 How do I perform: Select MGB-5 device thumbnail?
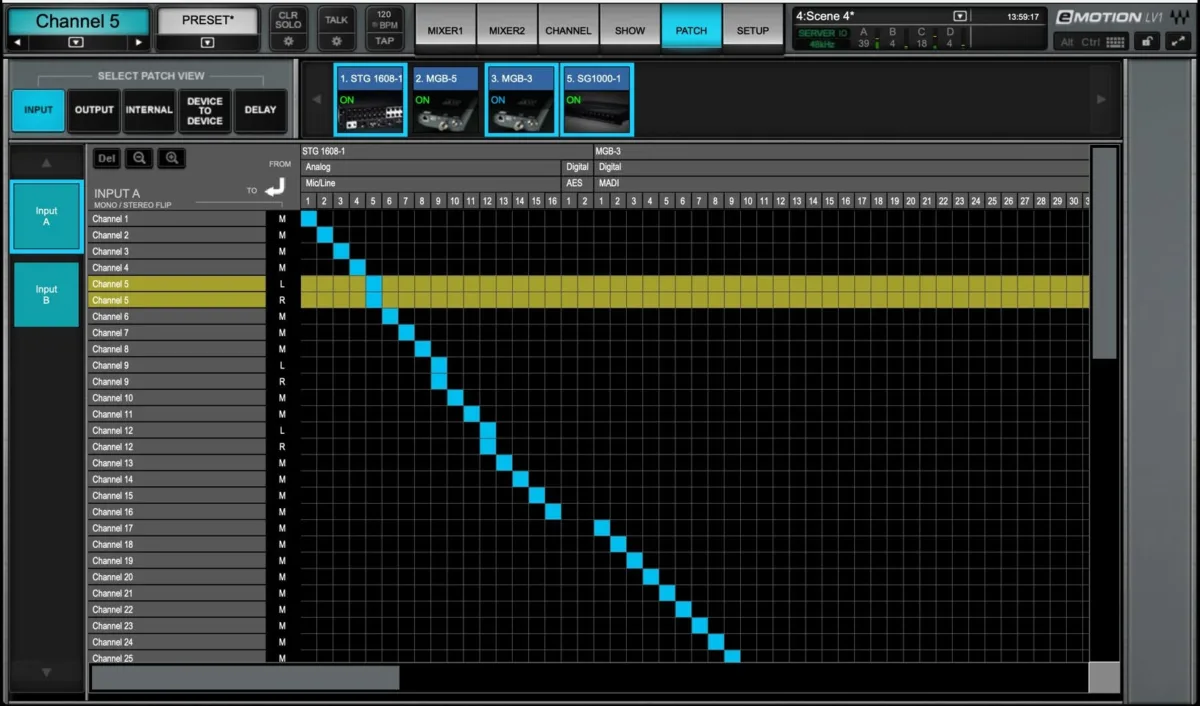pyautogui.click(x=445, y=99)
